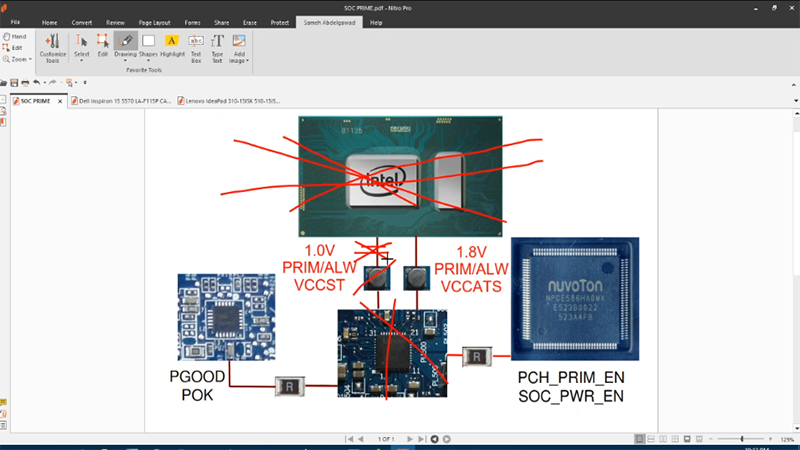Switch to the Dell Inspiron 15 5570 document tab

click(121, 101)
